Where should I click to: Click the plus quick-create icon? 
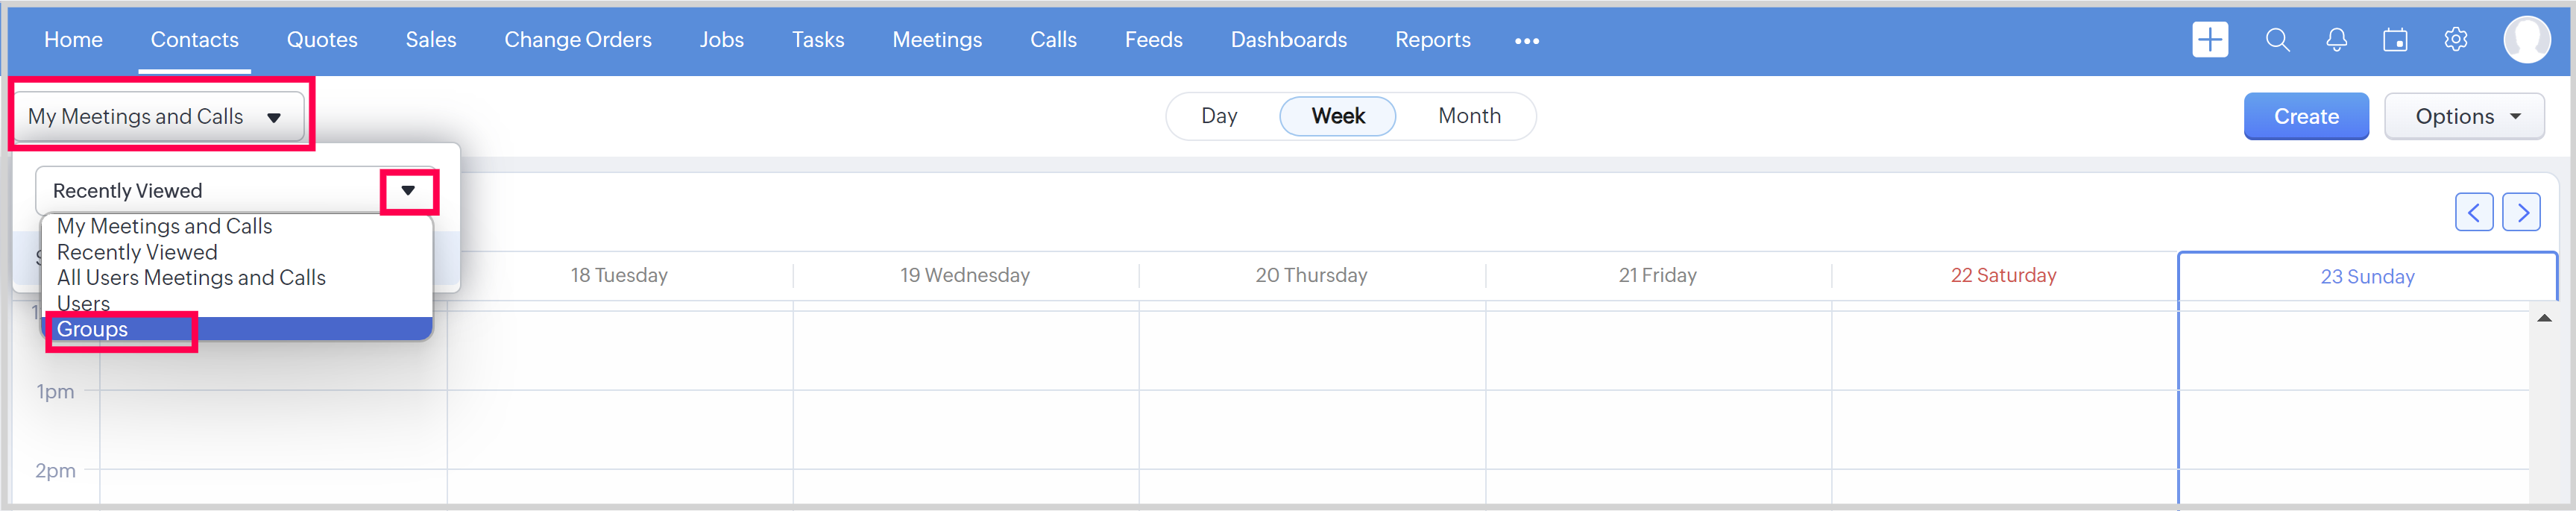click(x=2209, y=40)
